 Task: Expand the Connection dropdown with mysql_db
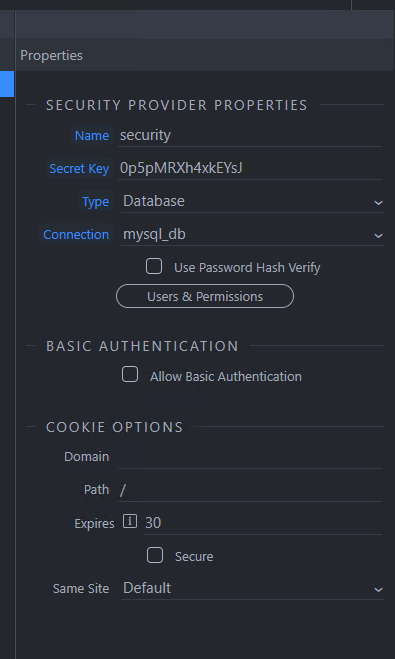tap(253, 235)
